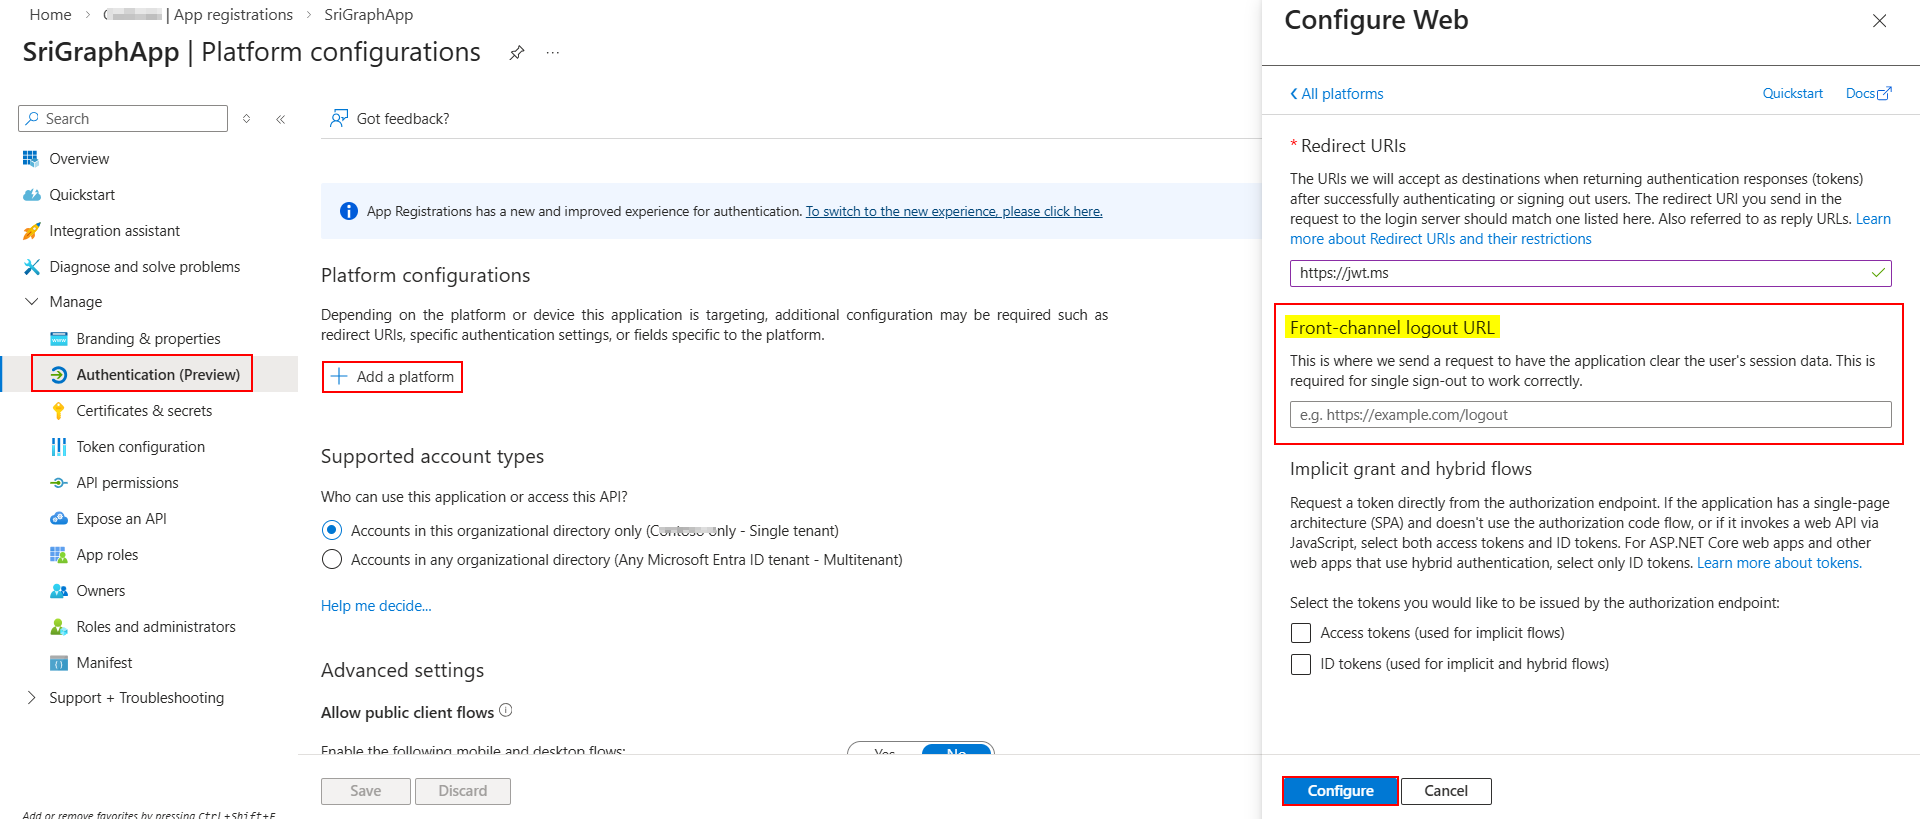Open the Quickstart link in Configure Web panel
Image resolution: width=1920 pixels, height=819 pixels.
coord(1793,94)
